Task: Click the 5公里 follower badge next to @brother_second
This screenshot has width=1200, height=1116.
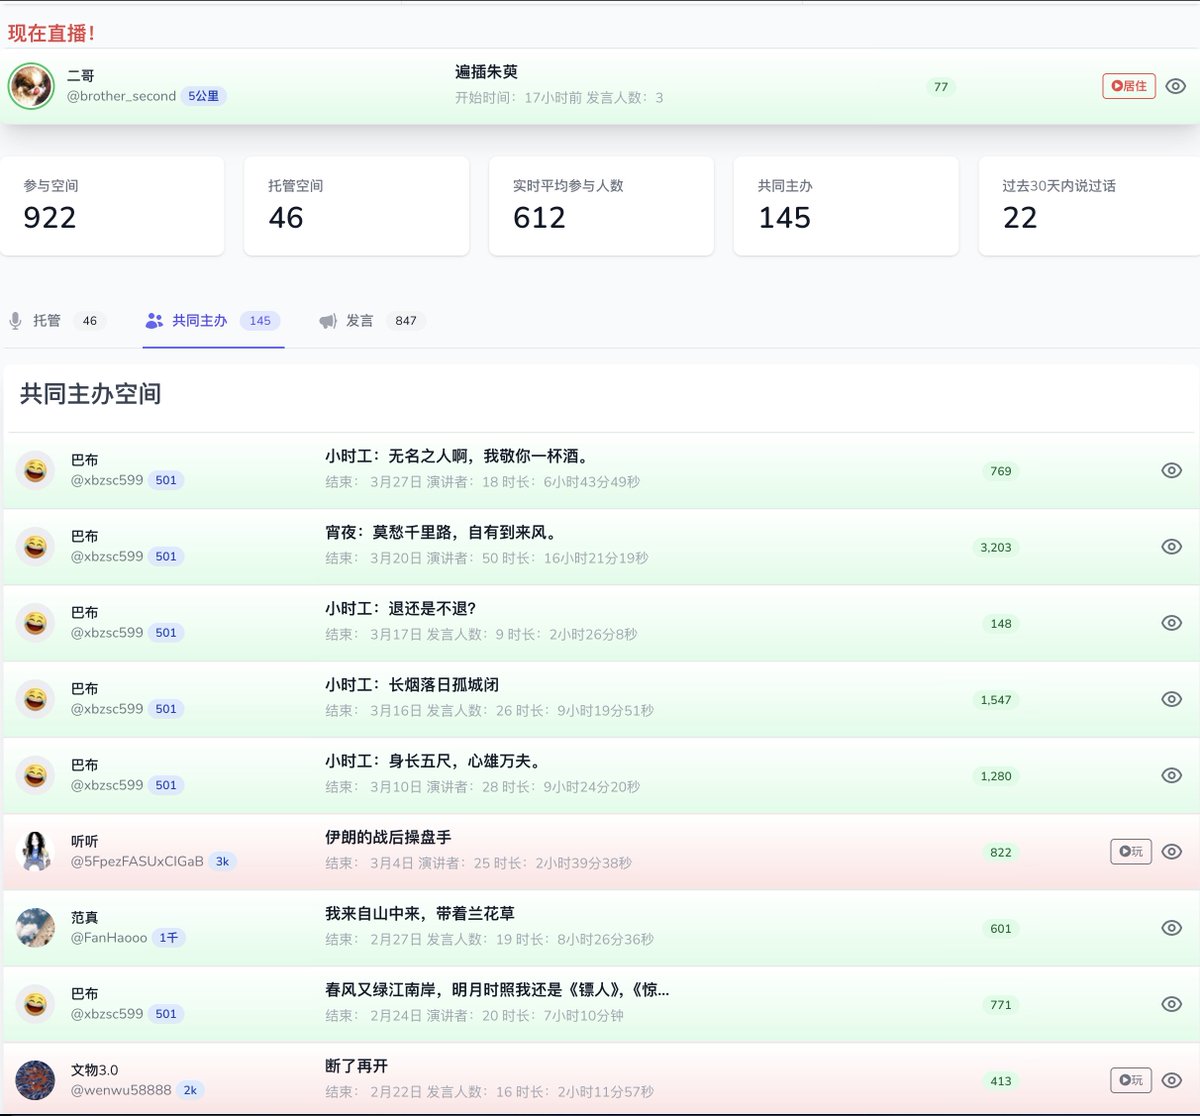Action: 204,96
